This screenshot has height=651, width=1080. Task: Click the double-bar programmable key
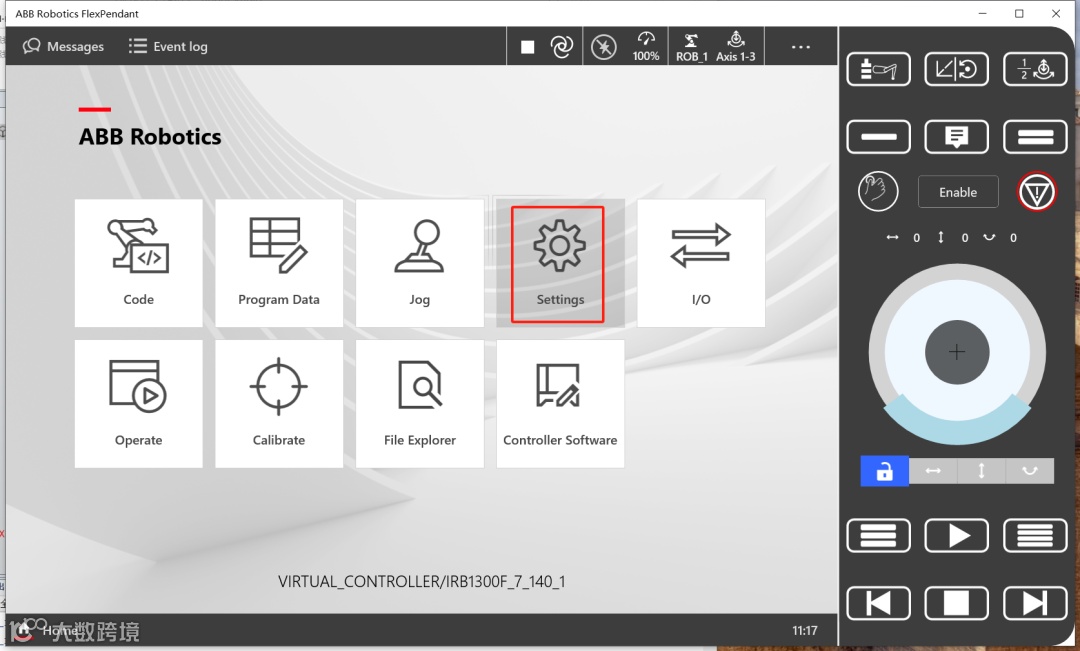tap(1035, 136)
